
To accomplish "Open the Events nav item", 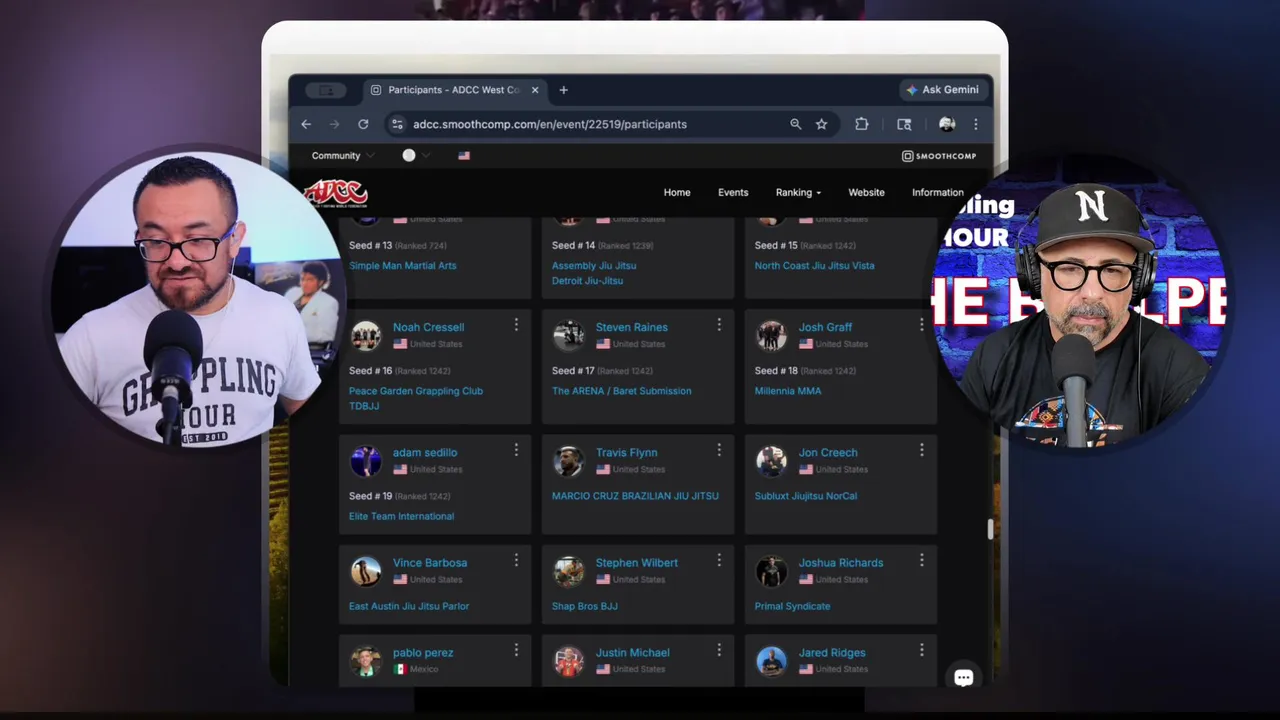I will coord(733,193).
